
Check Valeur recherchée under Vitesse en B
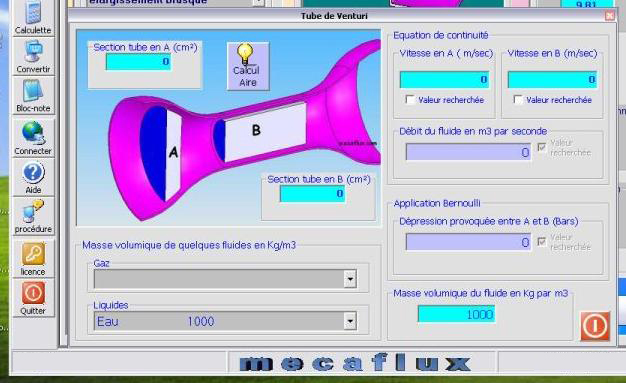518,99
